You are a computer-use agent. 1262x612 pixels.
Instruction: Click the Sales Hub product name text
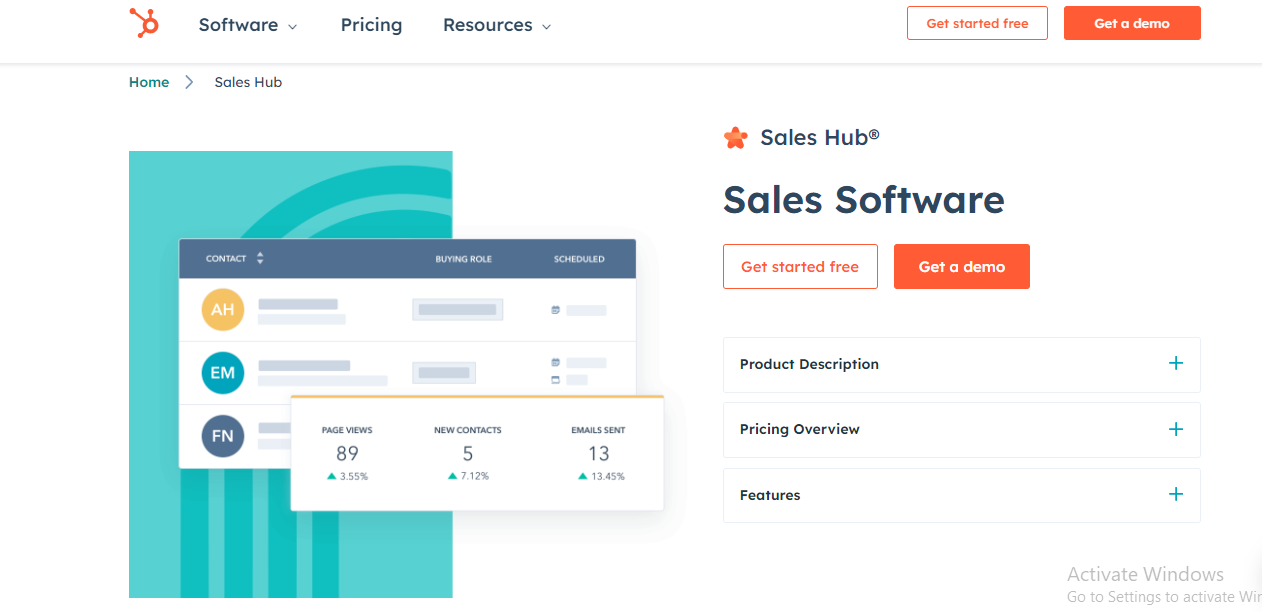(x=820, y=138)
